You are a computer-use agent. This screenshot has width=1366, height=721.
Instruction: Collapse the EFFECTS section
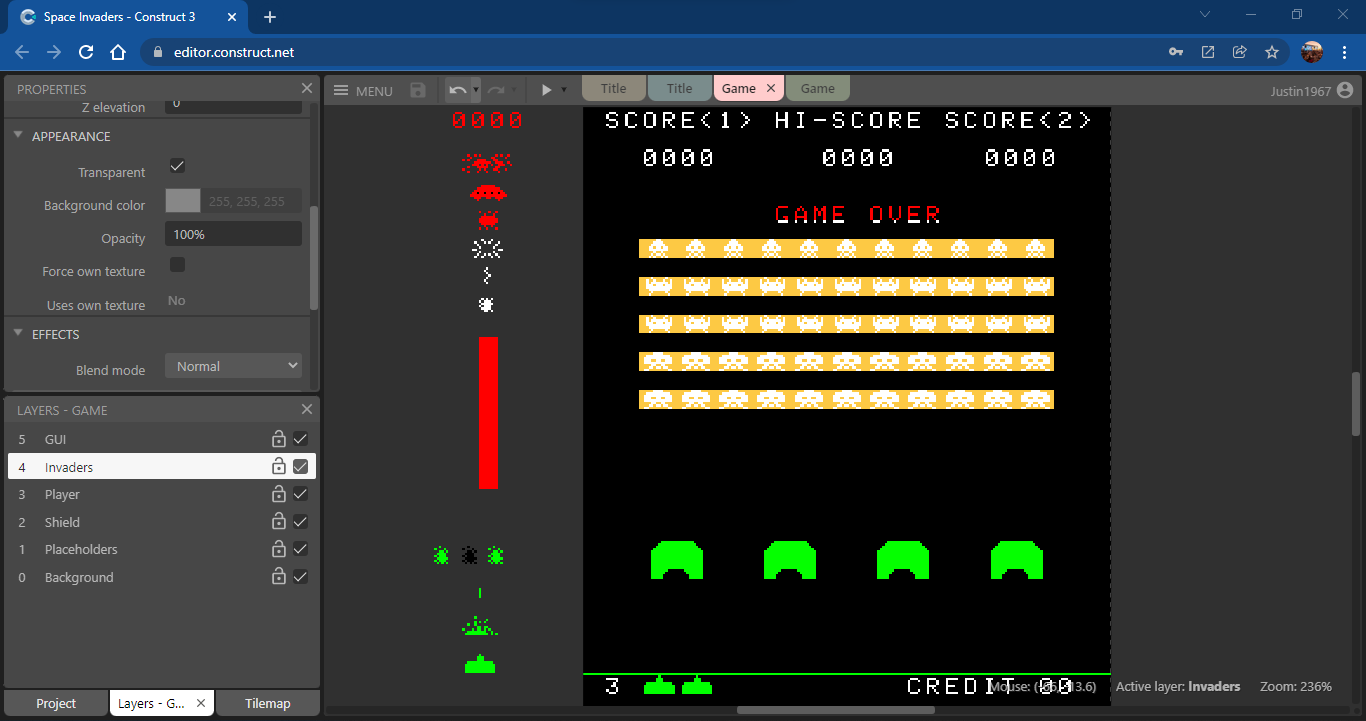click(18, 333)
